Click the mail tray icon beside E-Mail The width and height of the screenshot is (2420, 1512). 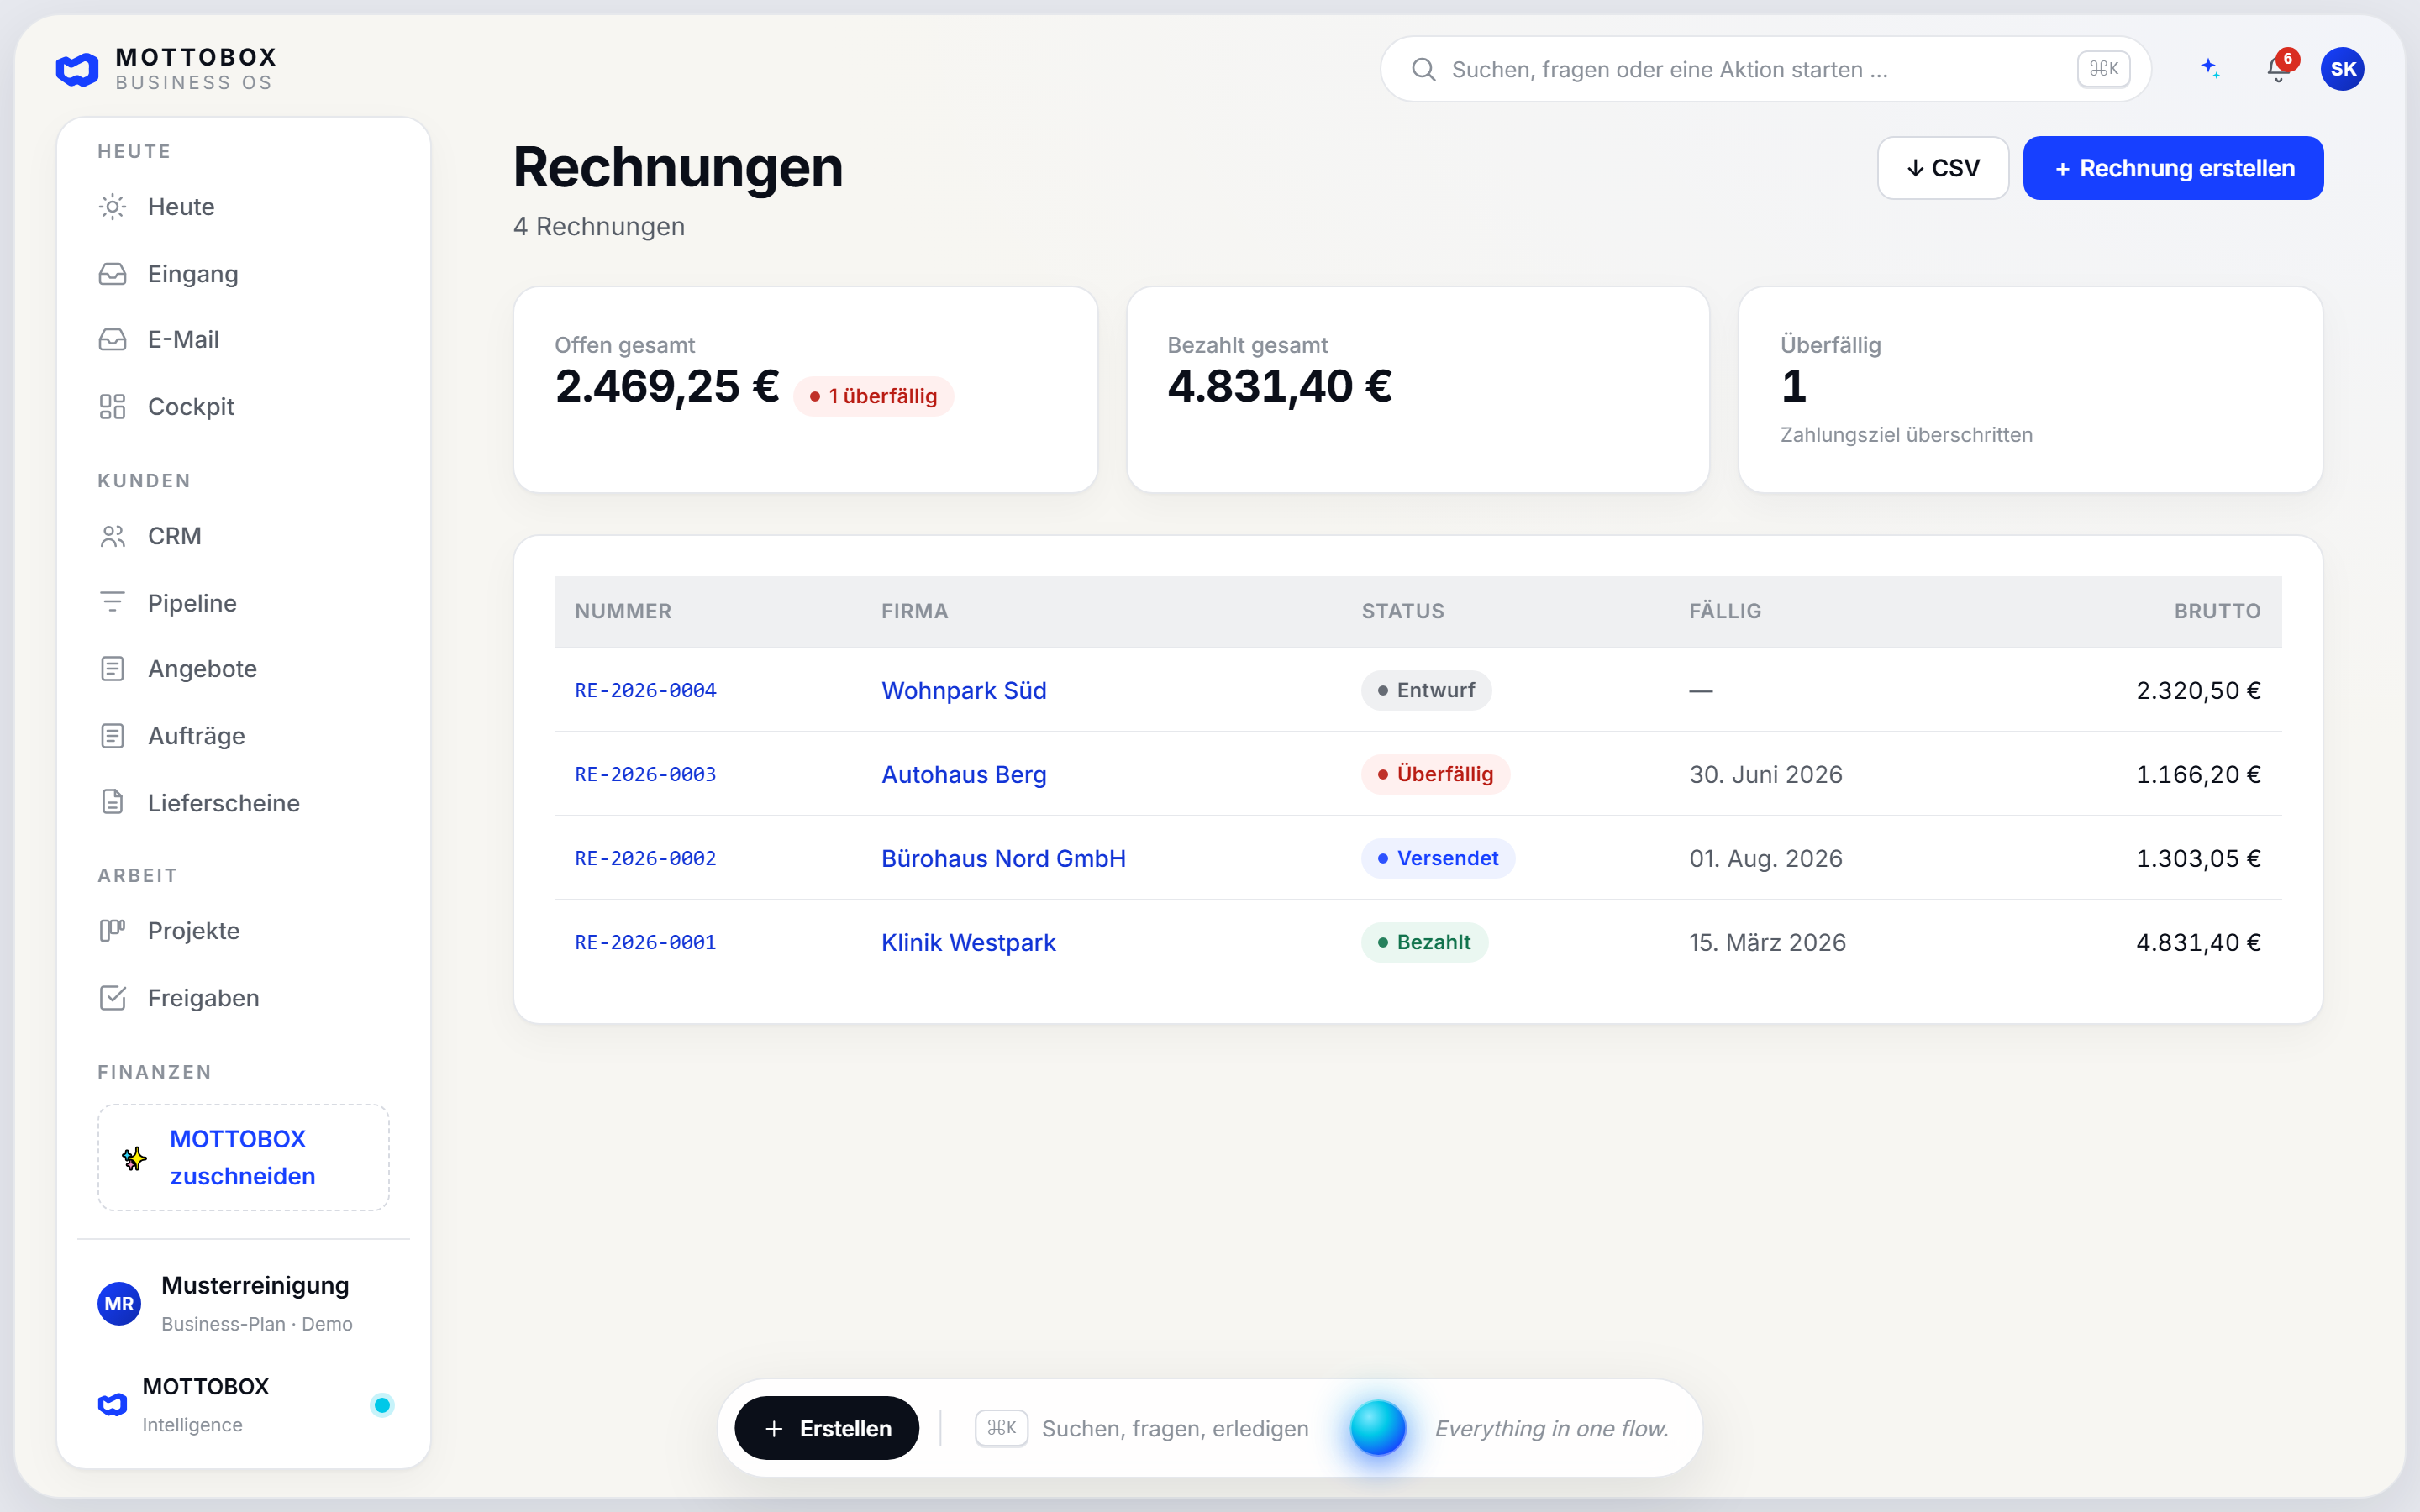tap(113, 340)
